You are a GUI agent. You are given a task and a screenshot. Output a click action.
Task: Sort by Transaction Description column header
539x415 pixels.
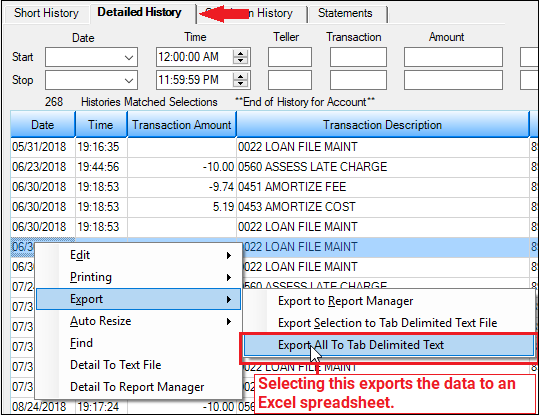(x=383, y=124)
